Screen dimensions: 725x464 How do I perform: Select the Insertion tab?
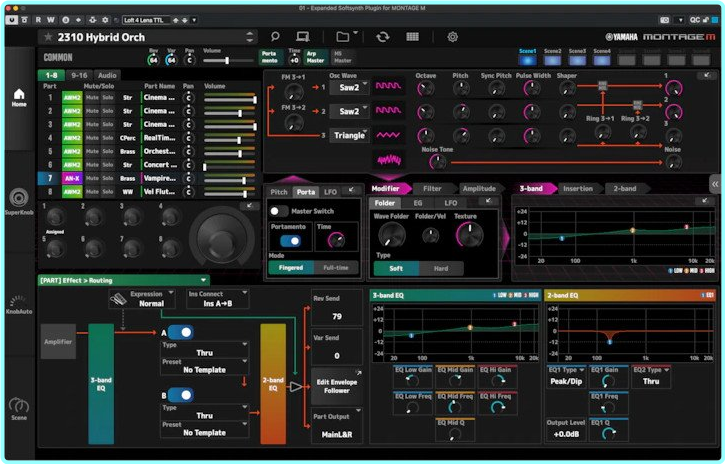coord(578,189)
